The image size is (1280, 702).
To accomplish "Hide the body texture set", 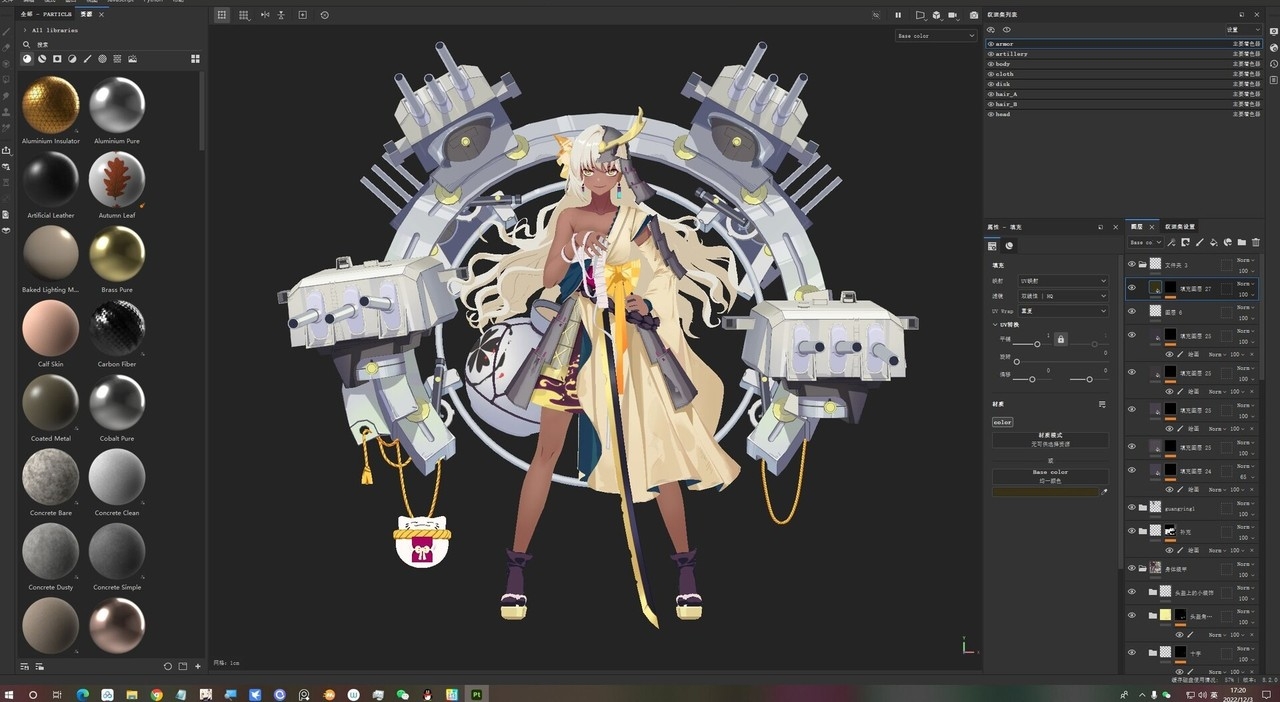I will [x=991, y=64].
